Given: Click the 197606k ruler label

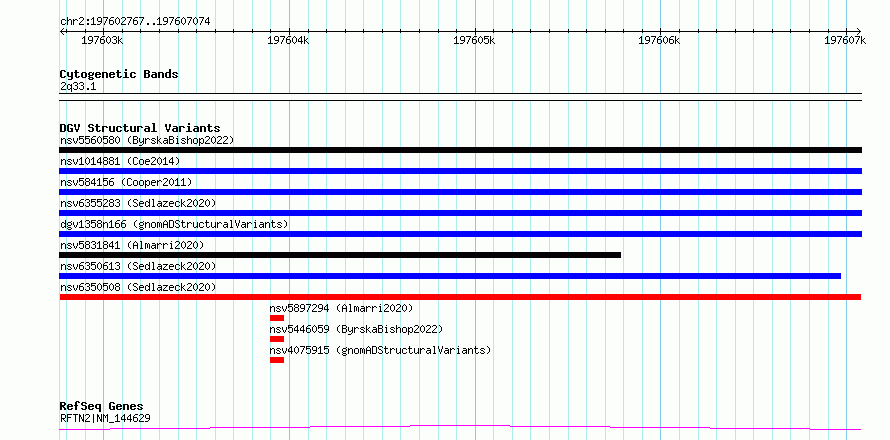Looking at the screenshot, I should (x=660, y=41).
